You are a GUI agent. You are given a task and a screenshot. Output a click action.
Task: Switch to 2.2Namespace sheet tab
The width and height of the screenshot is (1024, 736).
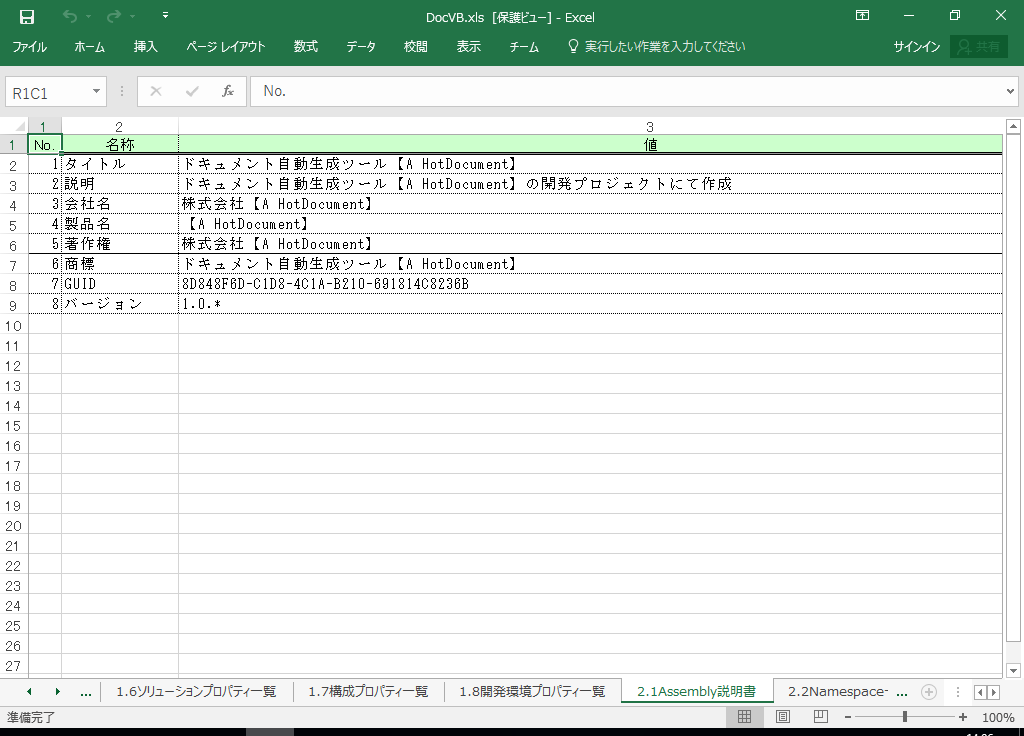click(838, 692)
